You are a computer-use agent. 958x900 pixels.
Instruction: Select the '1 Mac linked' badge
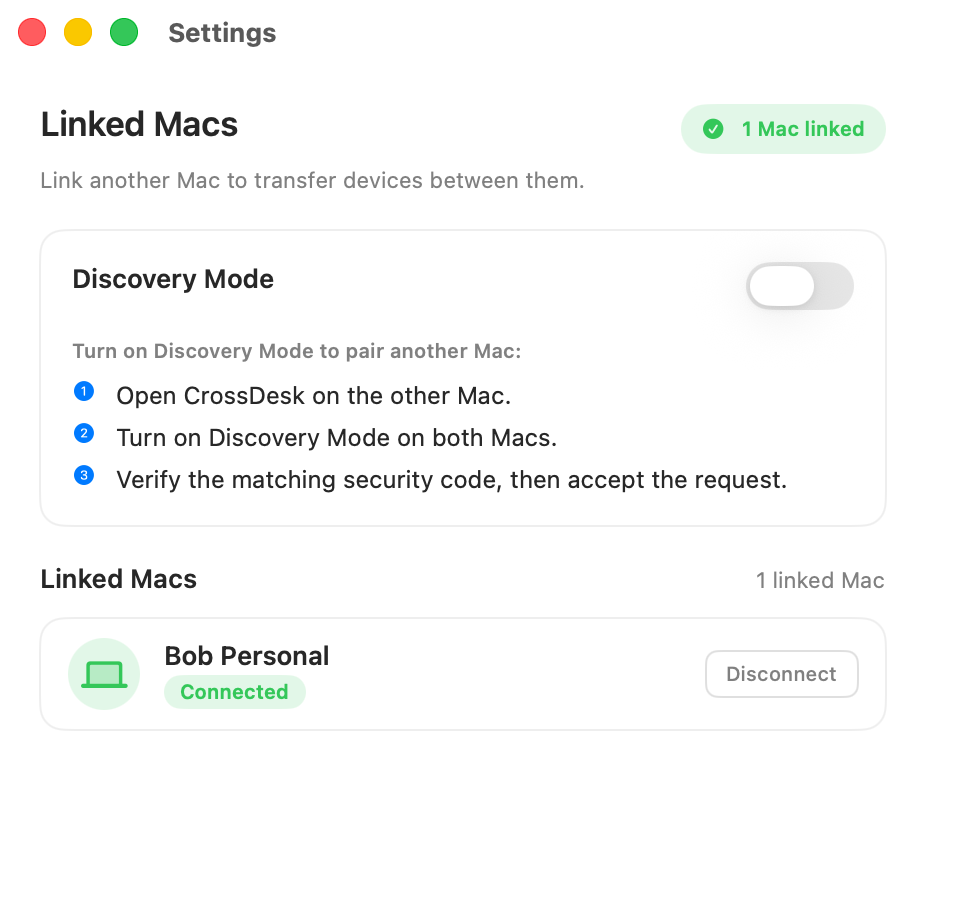(783, 129)
